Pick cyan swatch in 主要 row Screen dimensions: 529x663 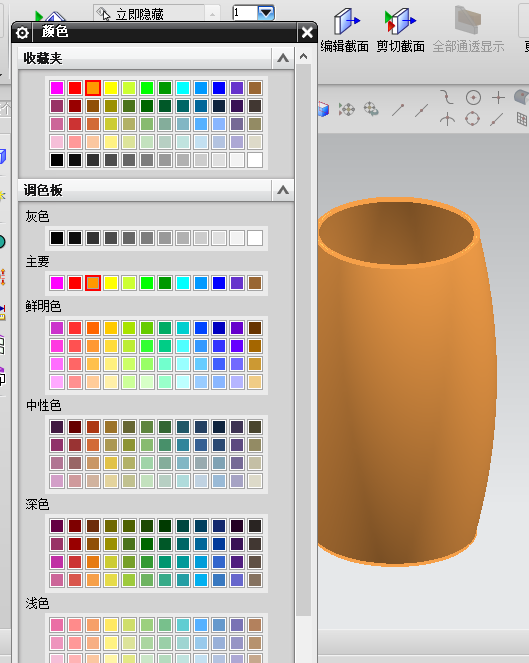183,283
